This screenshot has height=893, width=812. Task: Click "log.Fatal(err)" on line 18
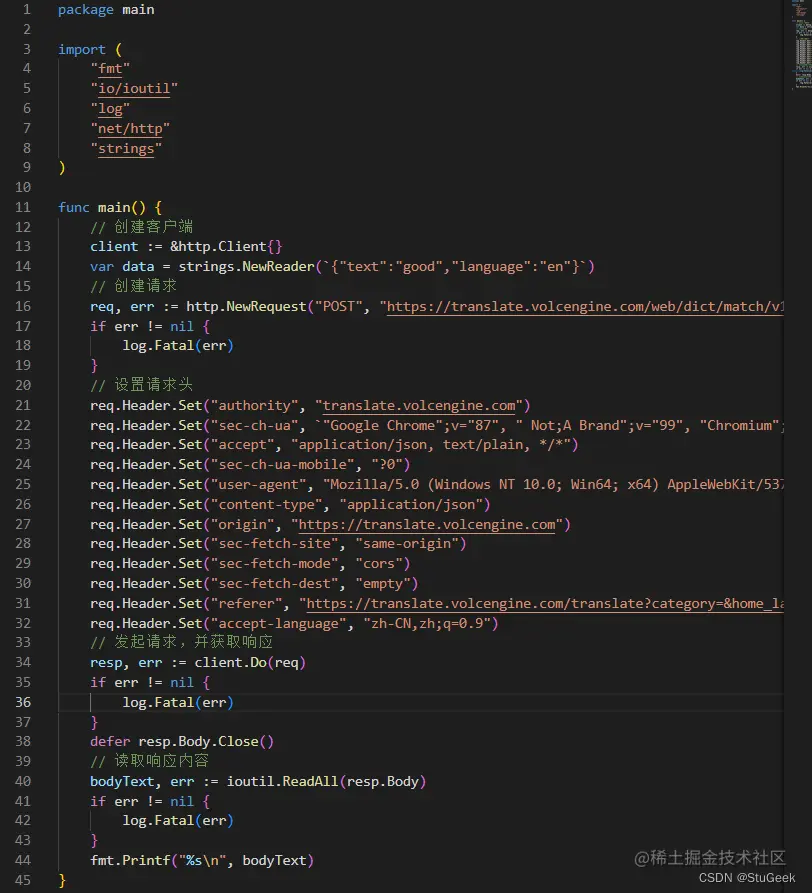click(178, 346)
